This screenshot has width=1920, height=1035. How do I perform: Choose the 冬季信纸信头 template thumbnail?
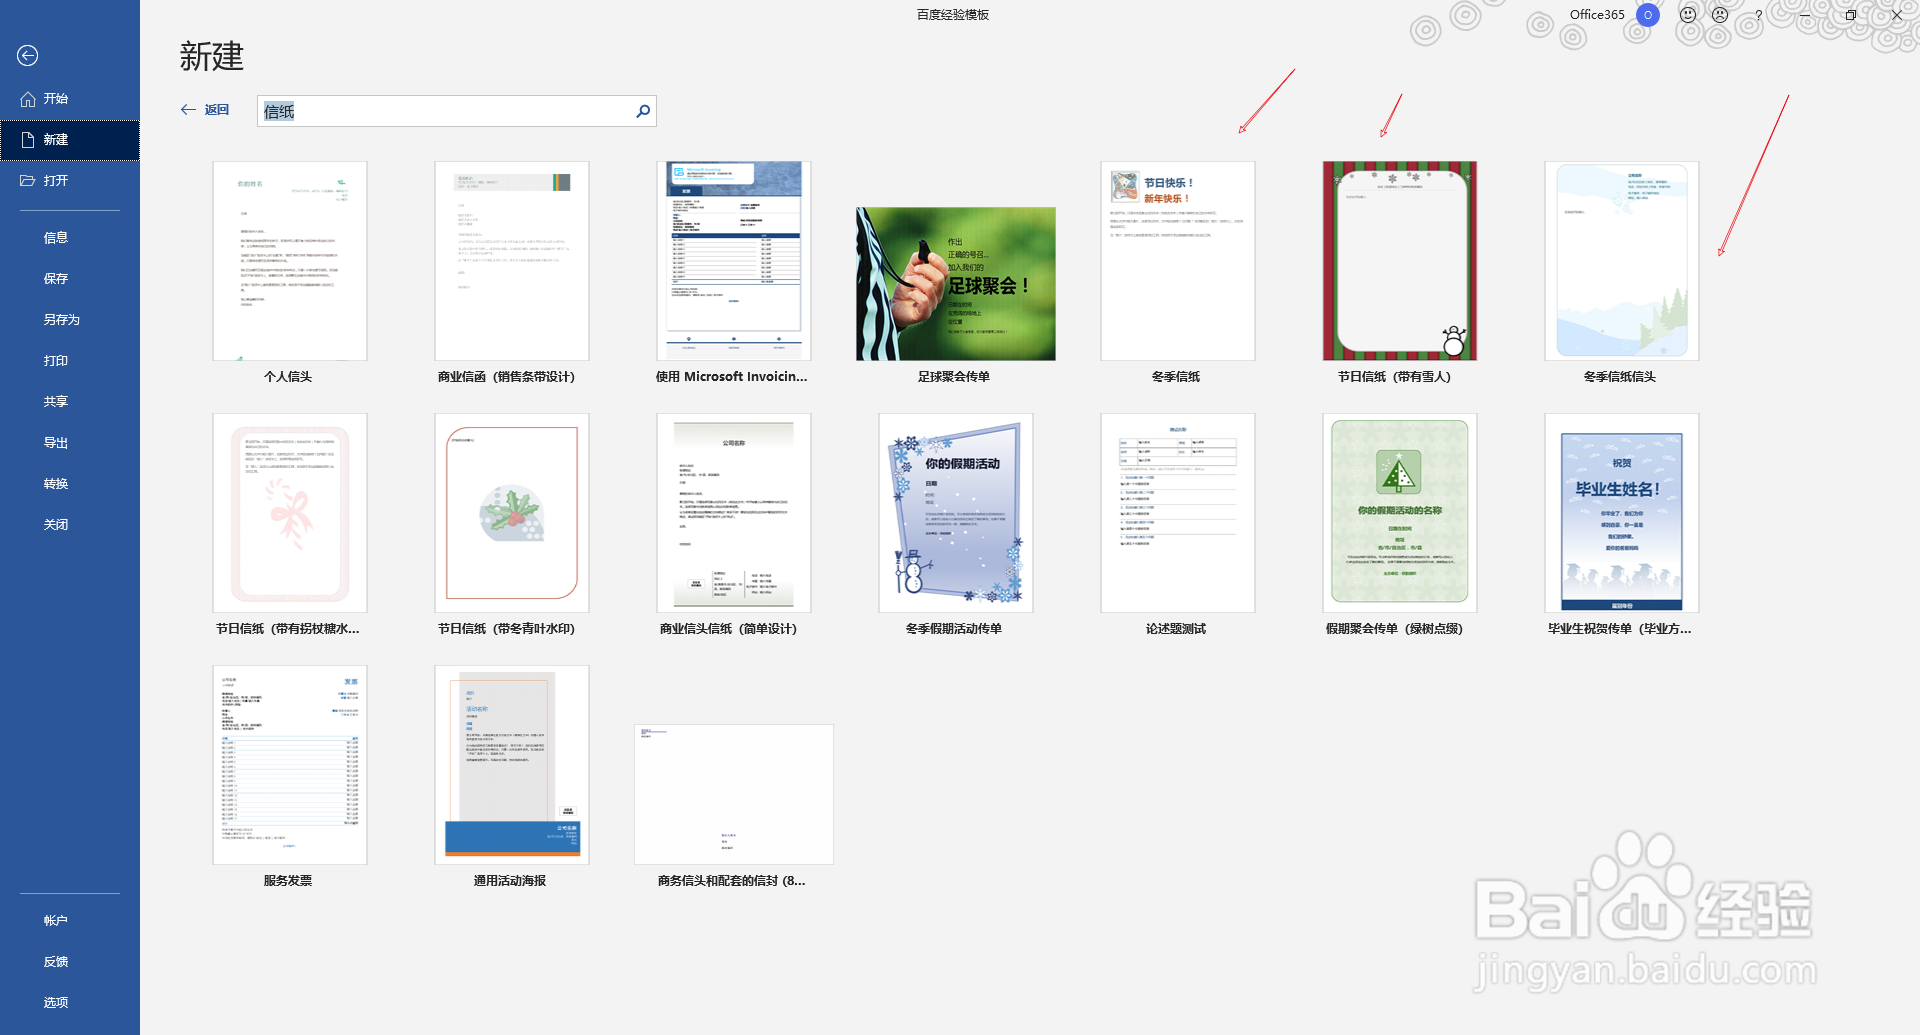click(x=1622, y=261)
